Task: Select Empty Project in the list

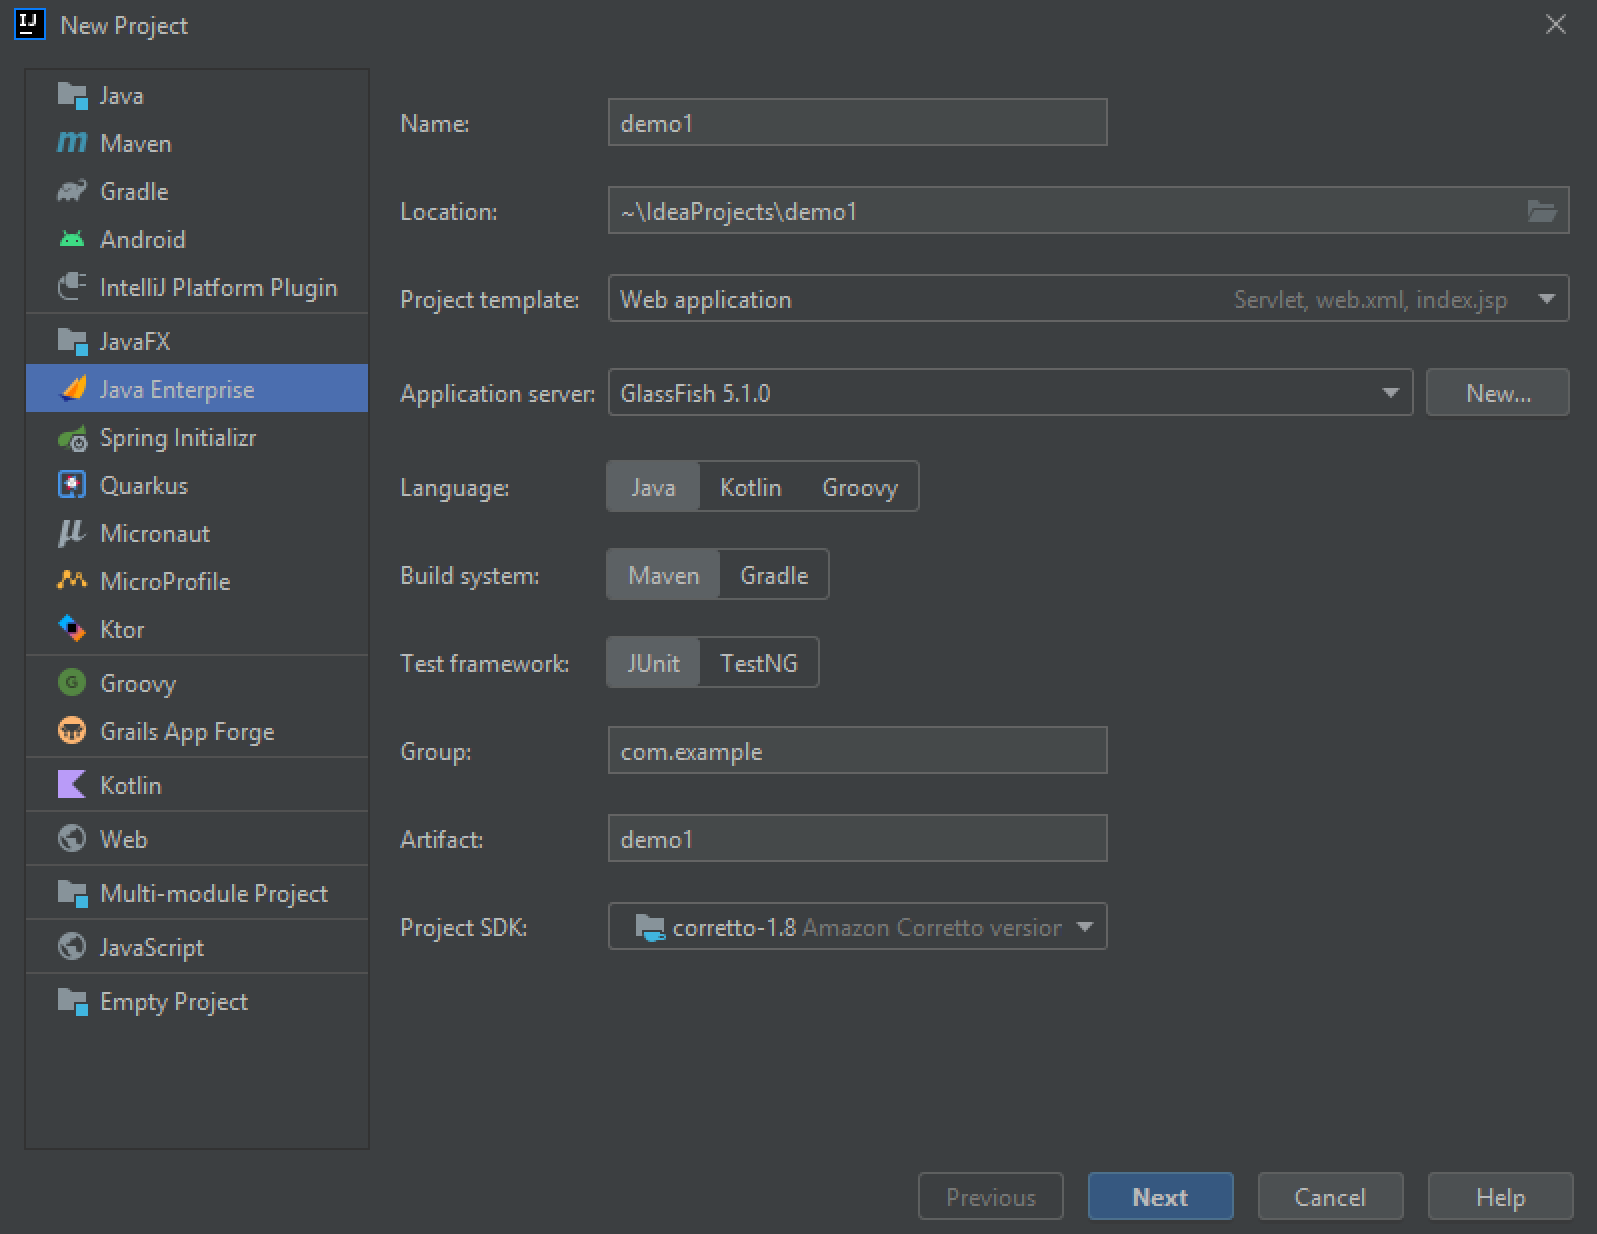Action: pyautogui.click(x=197, y=1001)
